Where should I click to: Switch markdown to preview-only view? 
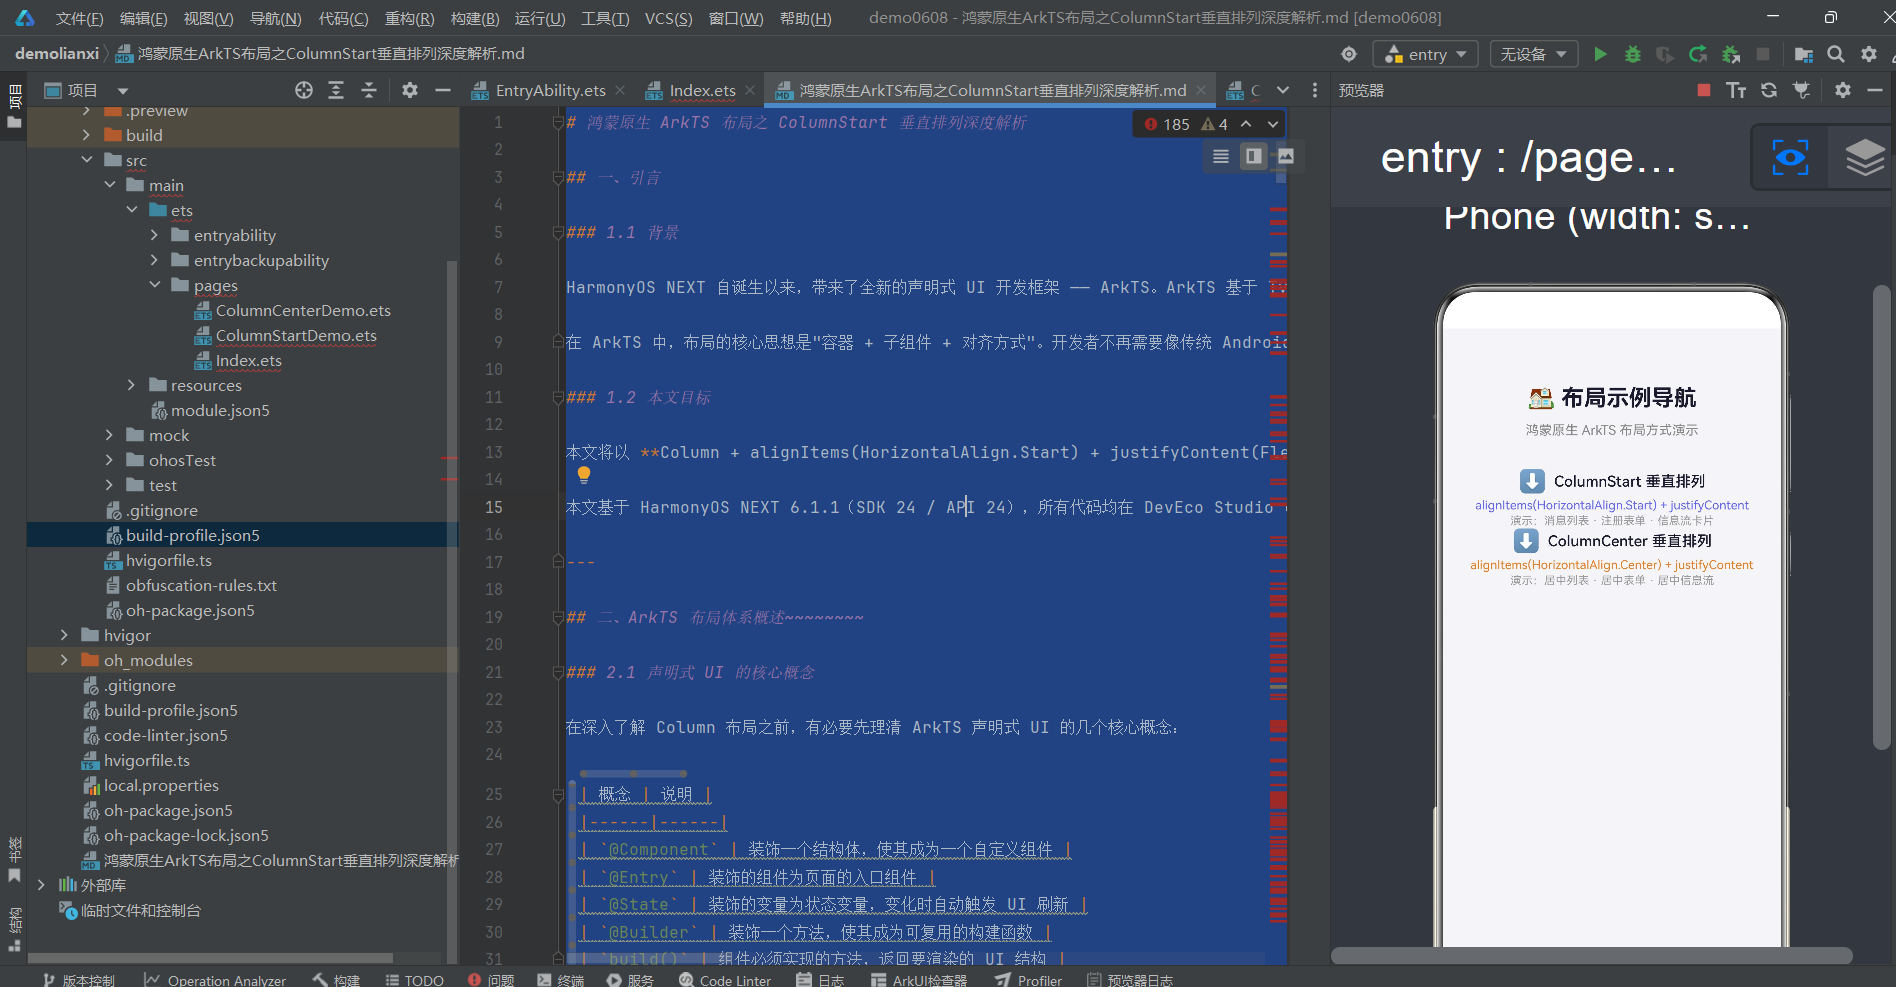tap(1286, 156)
